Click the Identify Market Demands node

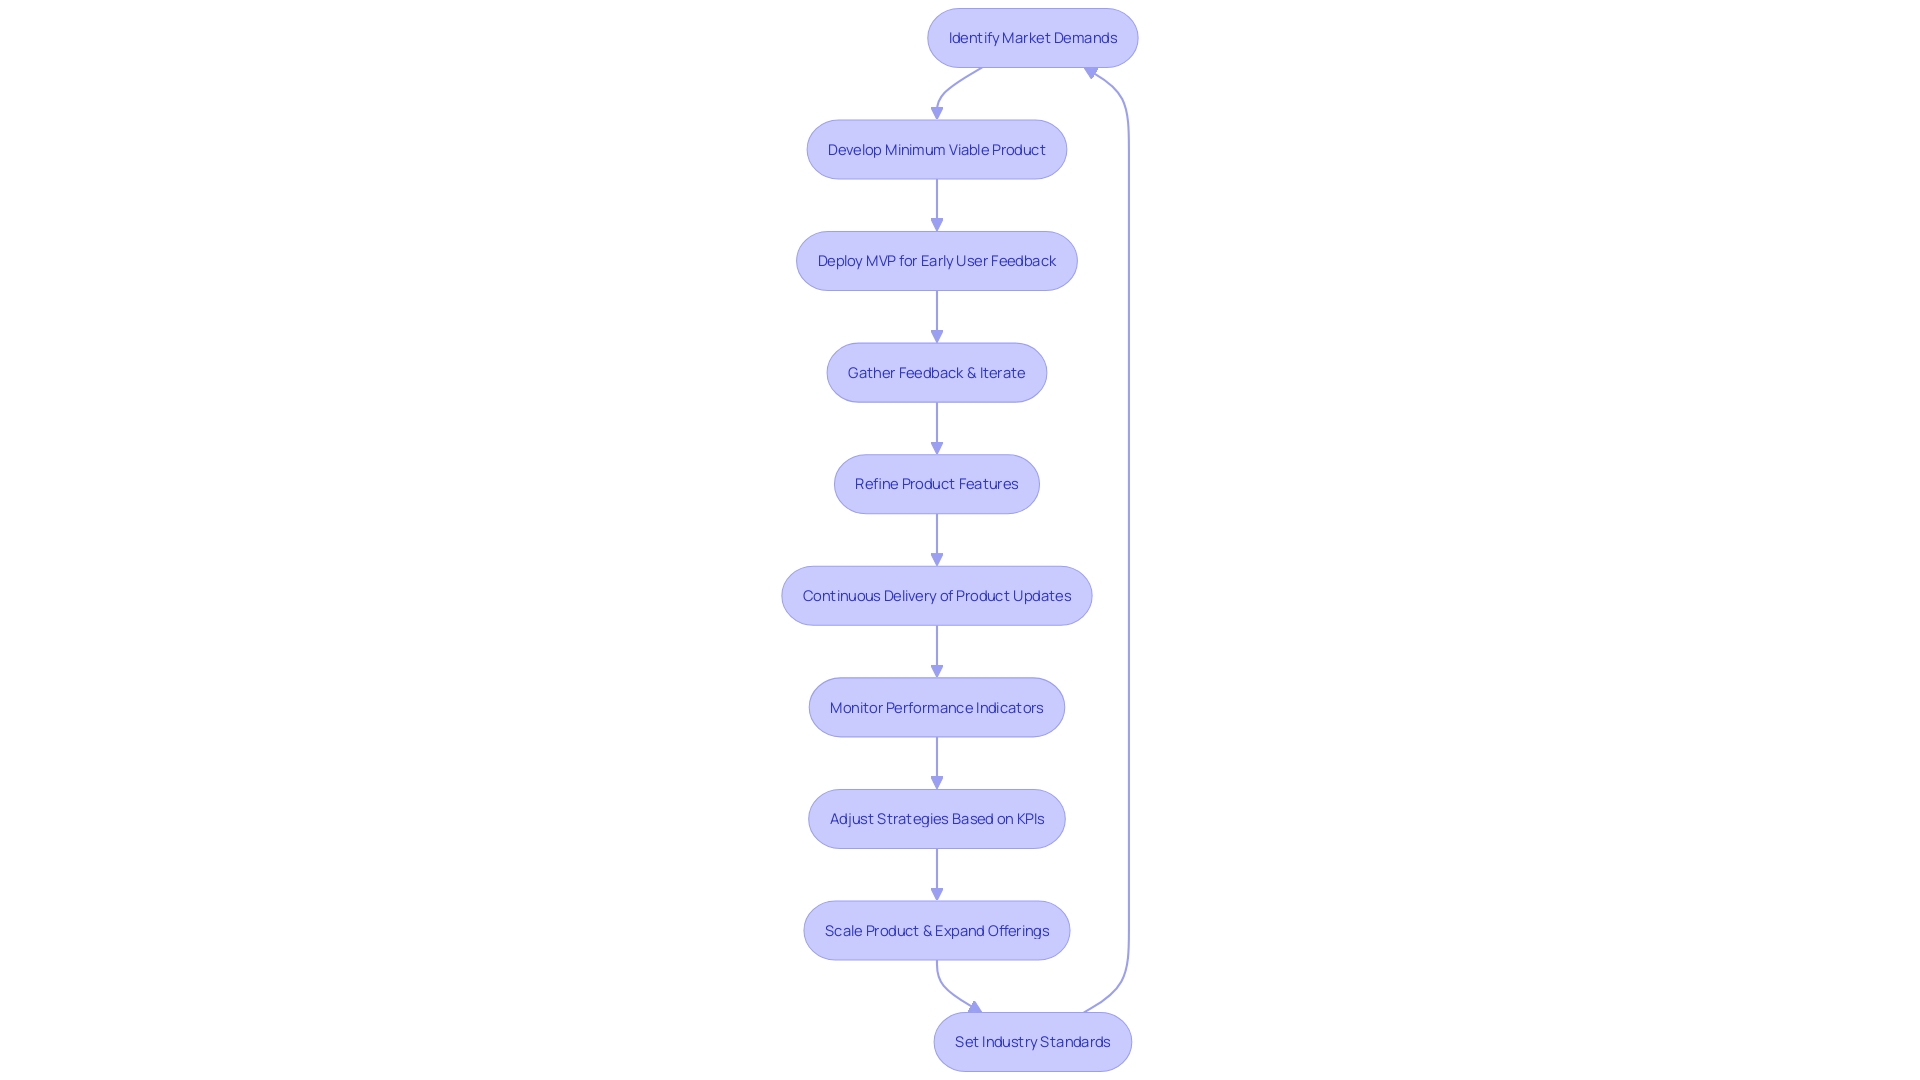pyautogui.click(x=1033, y=37)
